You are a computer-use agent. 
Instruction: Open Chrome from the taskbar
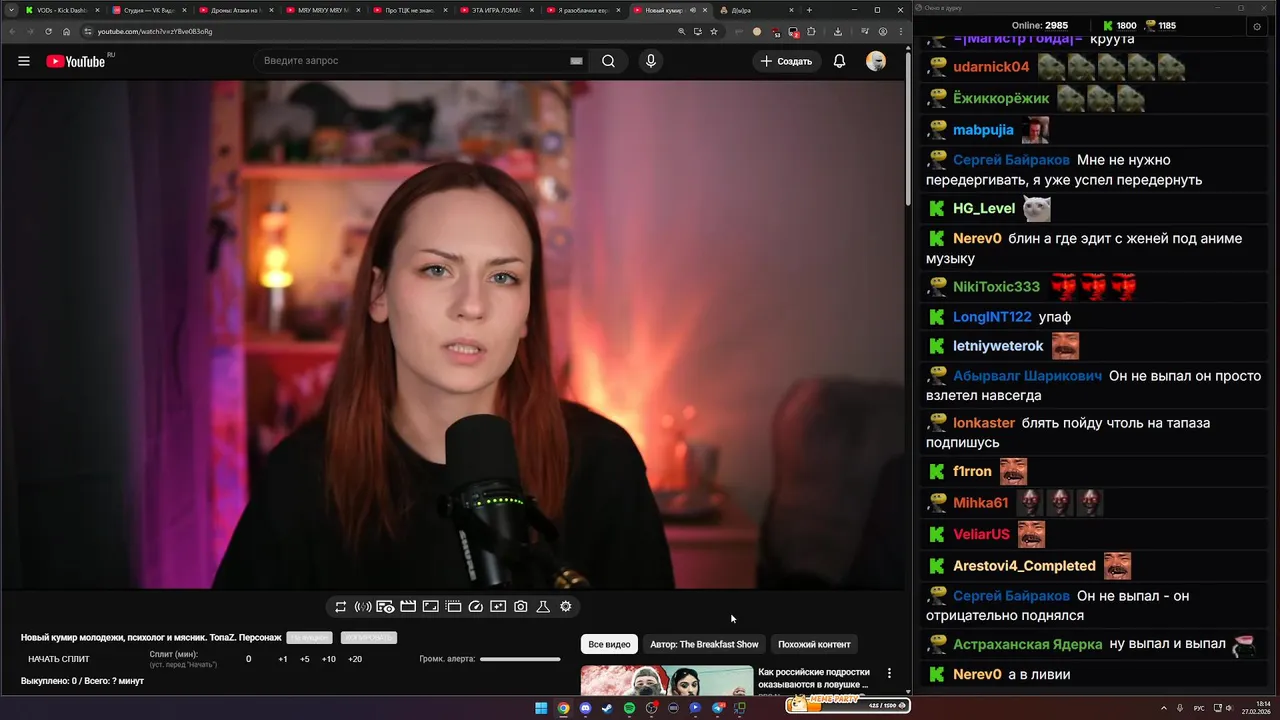tap(563, 708)
